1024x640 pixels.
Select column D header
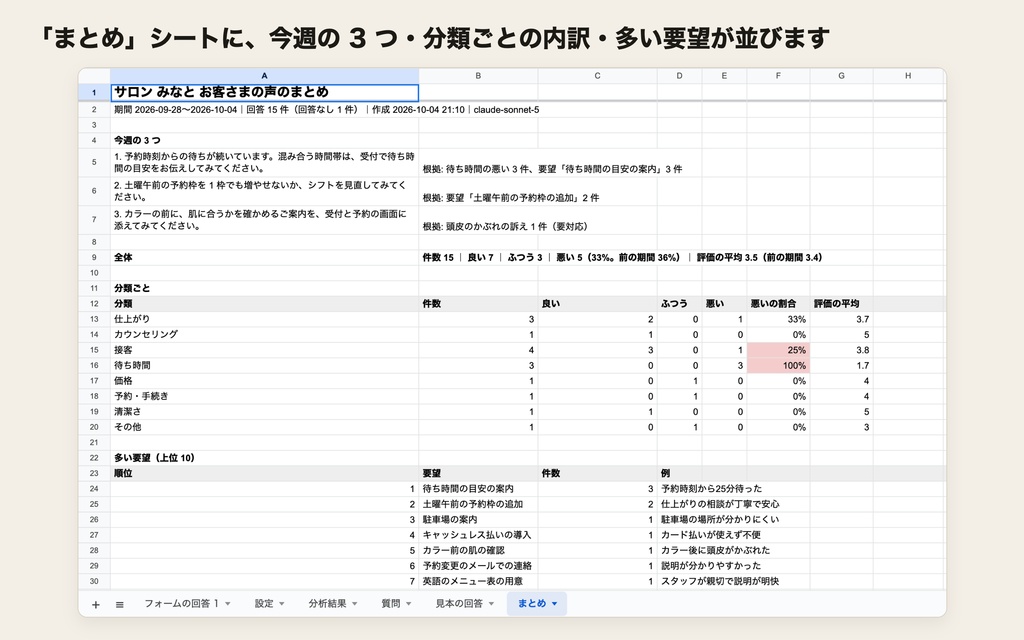coord(679,76)
